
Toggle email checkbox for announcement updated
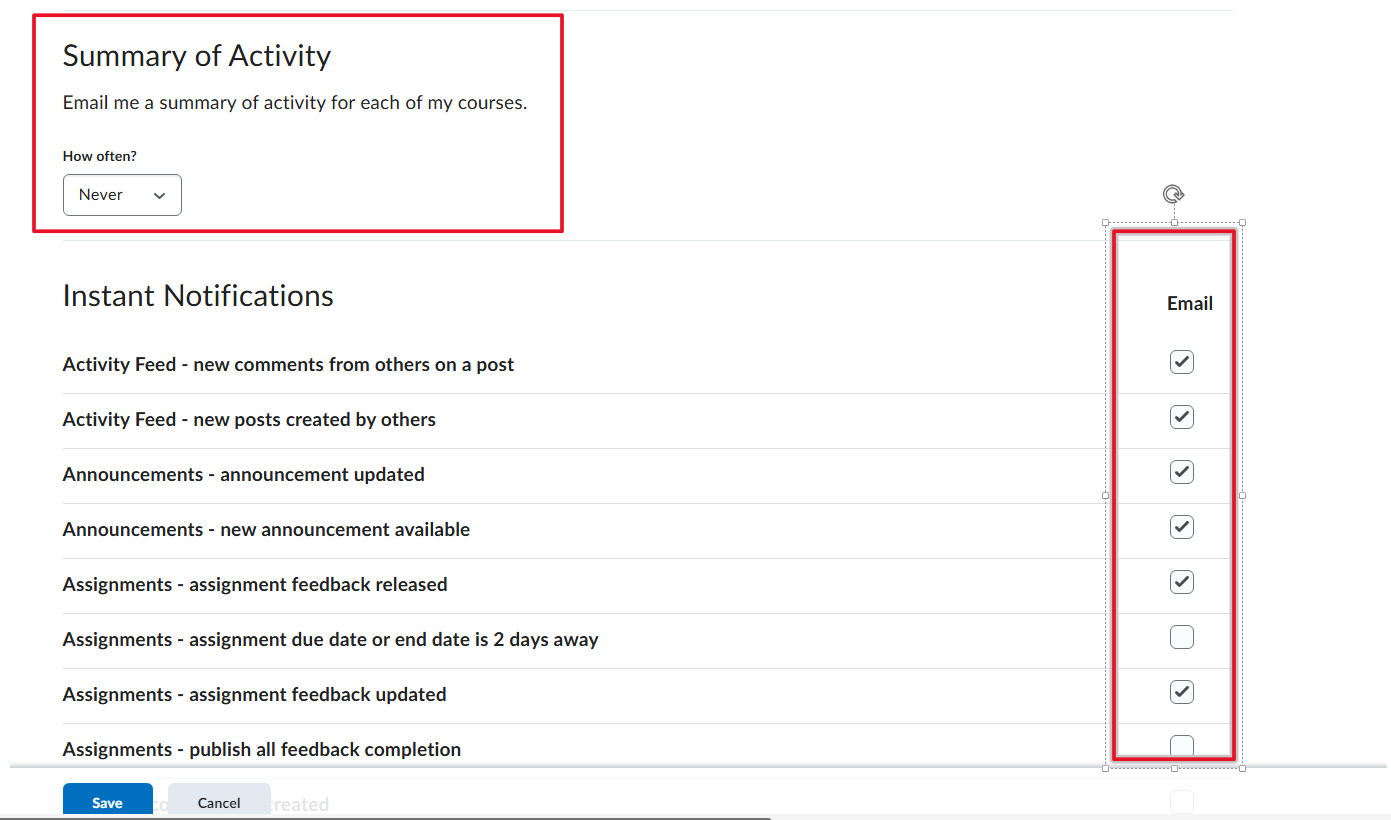pos(1182,472)
